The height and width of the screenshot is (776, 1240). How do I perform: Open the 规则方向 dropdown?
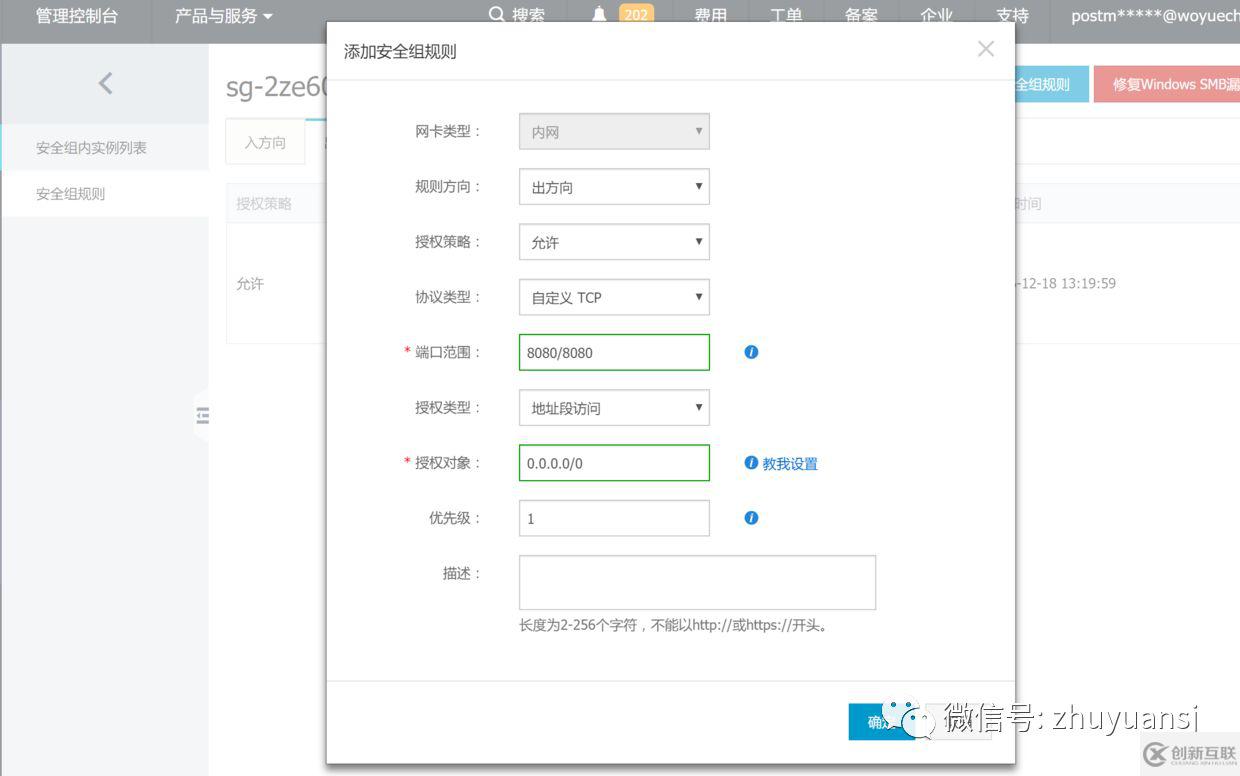pyautogui.click(x=613, y=186)
